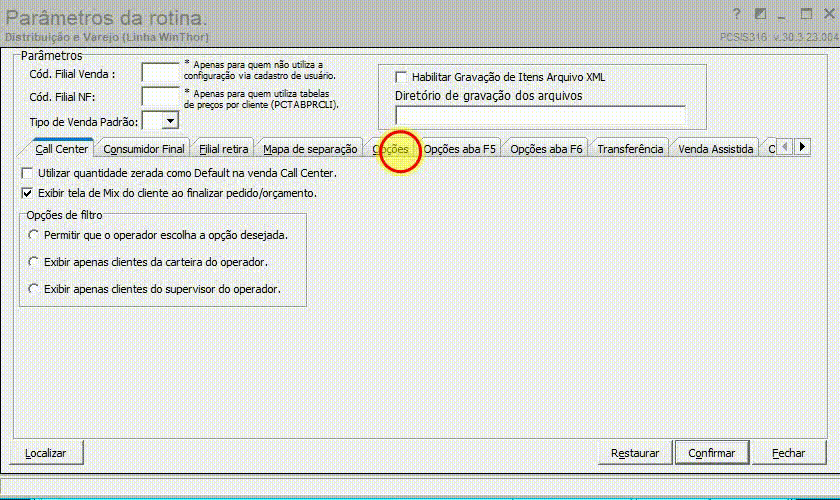Select Exibir apenas clientes do supervisor option

pos(33,289)
